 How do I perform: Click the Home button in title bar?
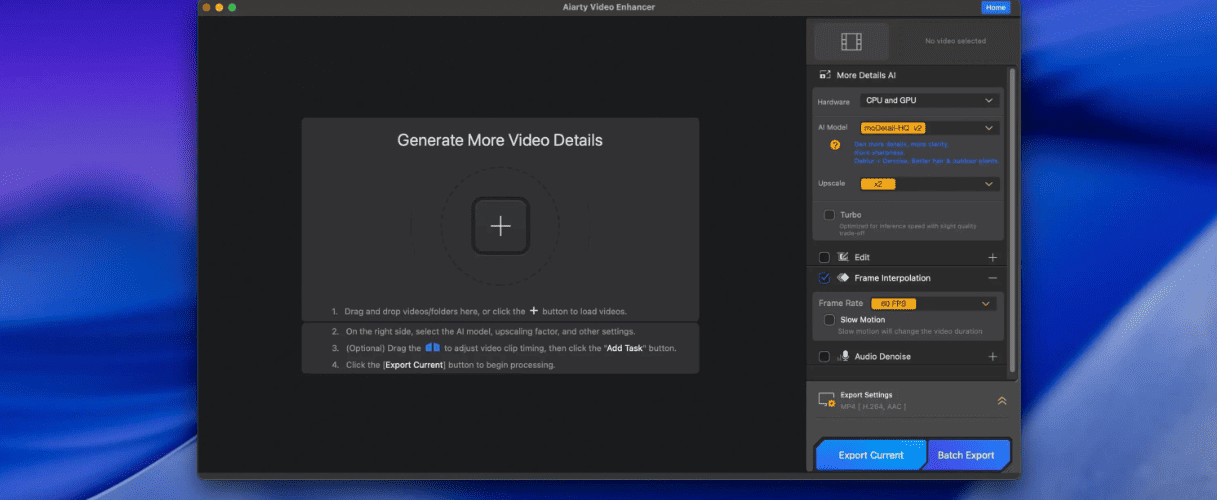click(x=996, y=7)
